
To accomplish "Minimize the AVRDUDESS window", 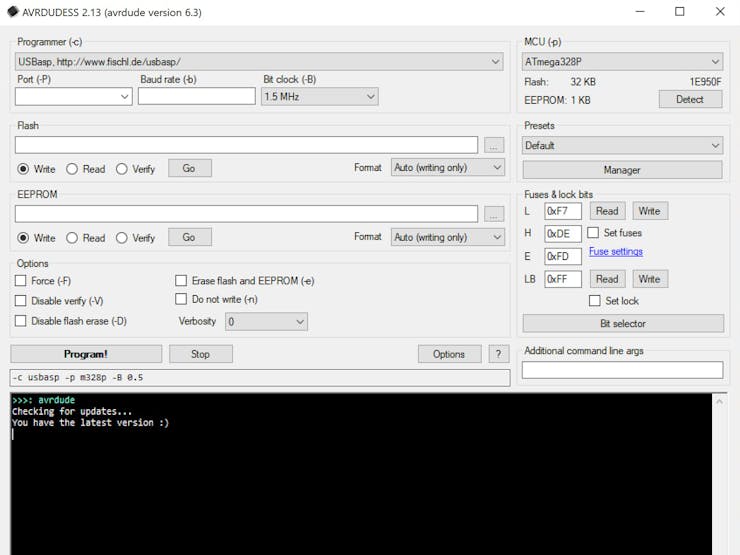I will (640, 12).
